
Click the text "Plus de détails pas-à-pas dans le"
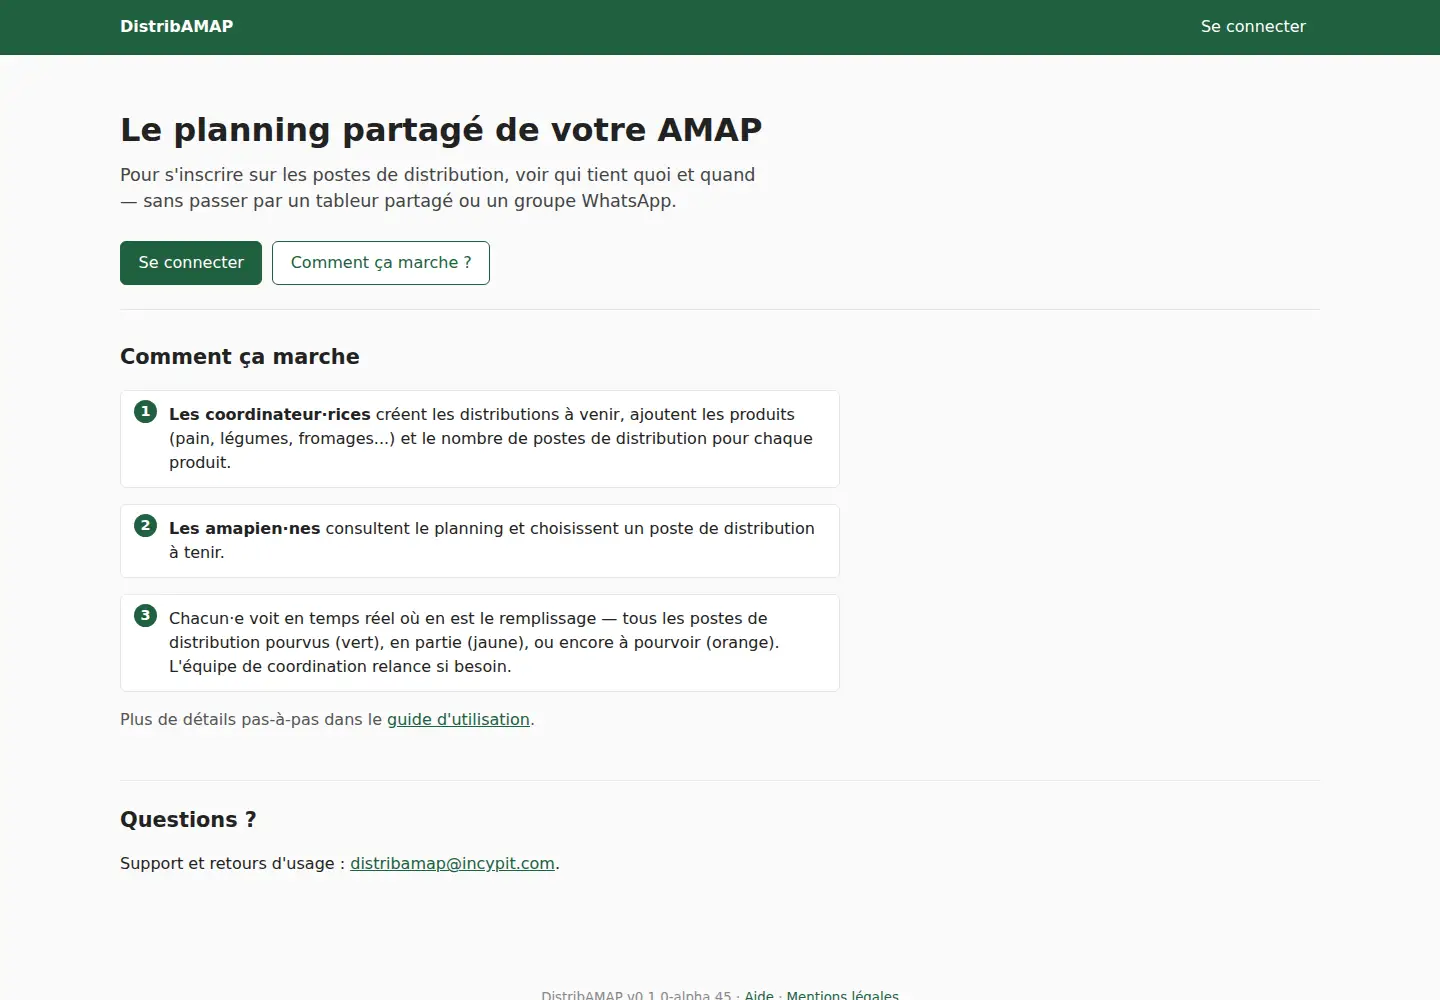[251, 719]
